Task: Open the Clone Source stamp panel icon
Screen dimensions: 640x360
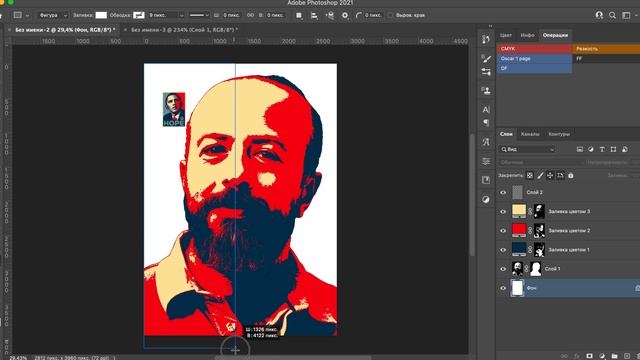Action: 486,91
